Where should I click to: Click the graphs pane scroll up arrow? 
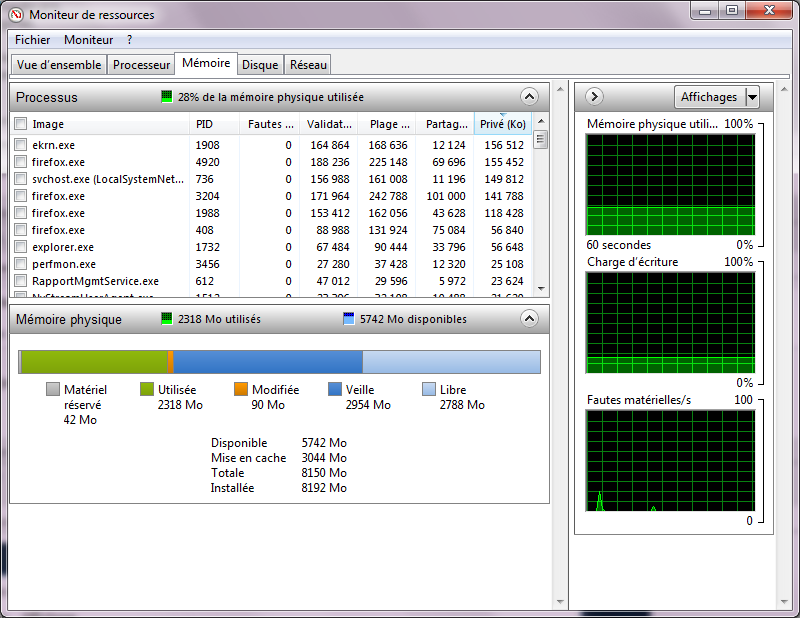coord(784,89)
